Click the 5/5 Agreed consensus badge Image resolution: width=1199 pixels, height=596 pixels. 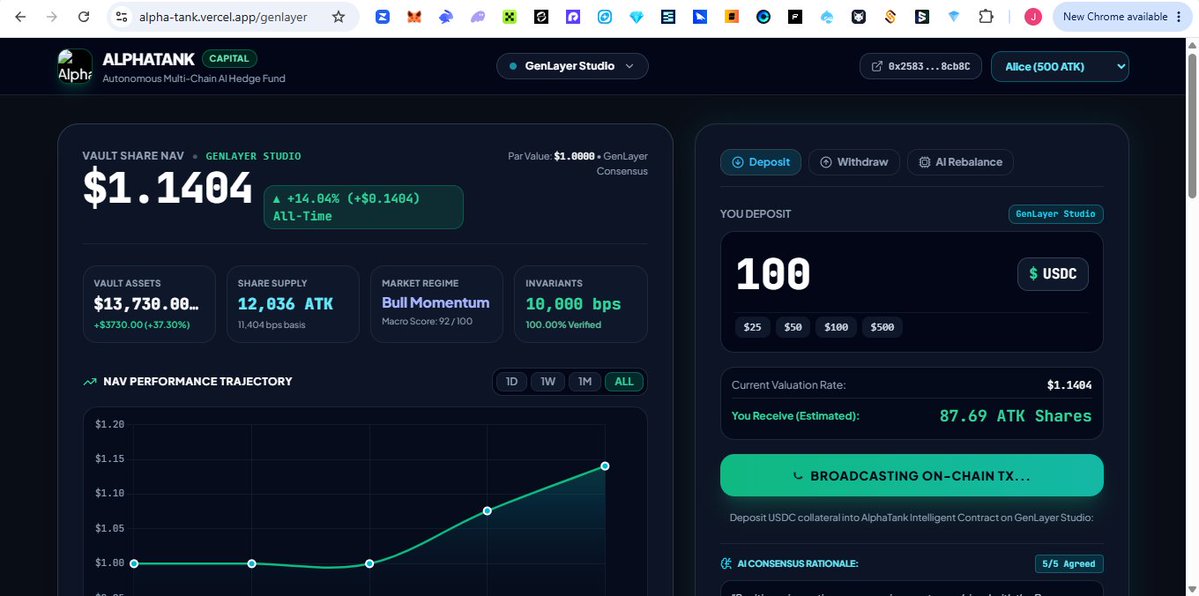1069,564
